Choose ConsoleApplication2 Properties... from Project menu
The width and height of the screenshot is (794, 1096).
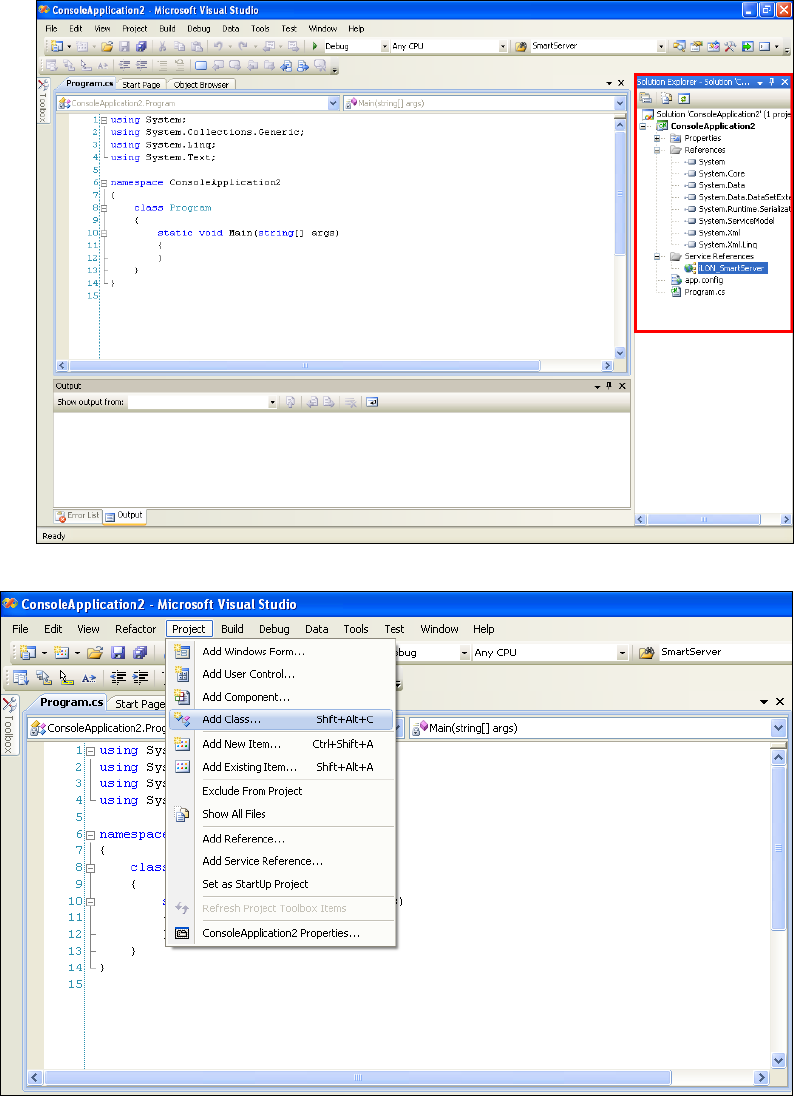pyautogui.click(x=281, y=933)
